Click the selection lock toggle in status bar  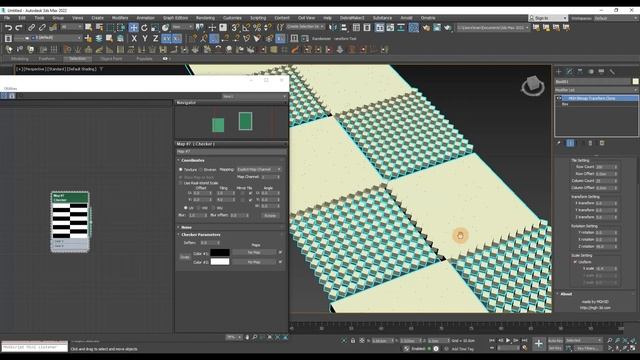tap(353, 340)
